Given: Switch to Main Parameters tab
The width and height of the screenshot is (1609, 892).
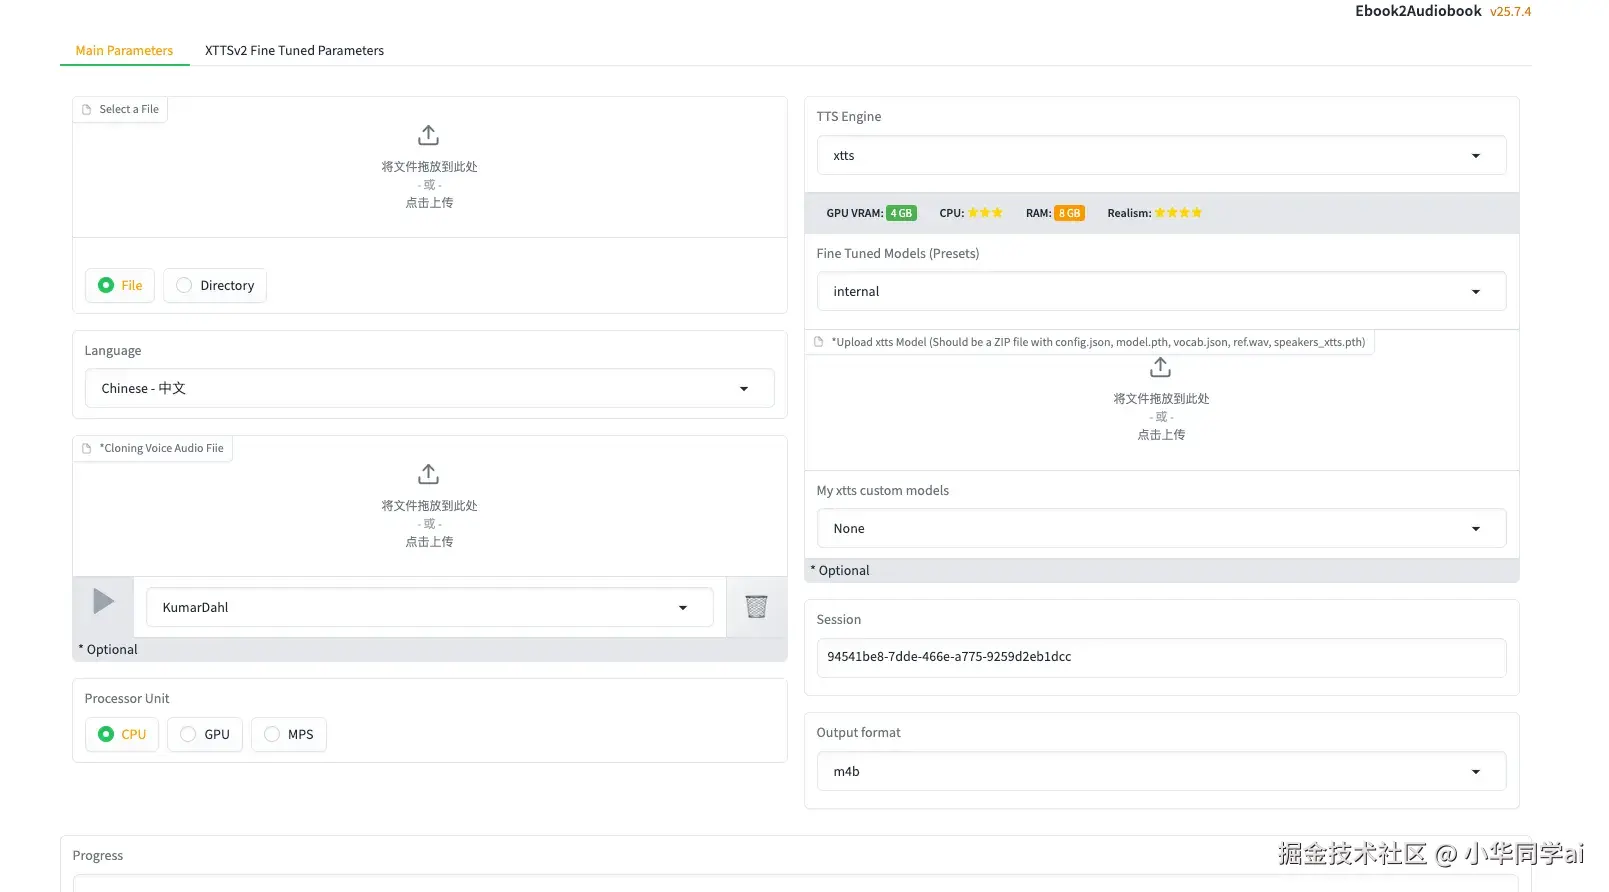Looking at the screenshot, I should pos(124,50).
